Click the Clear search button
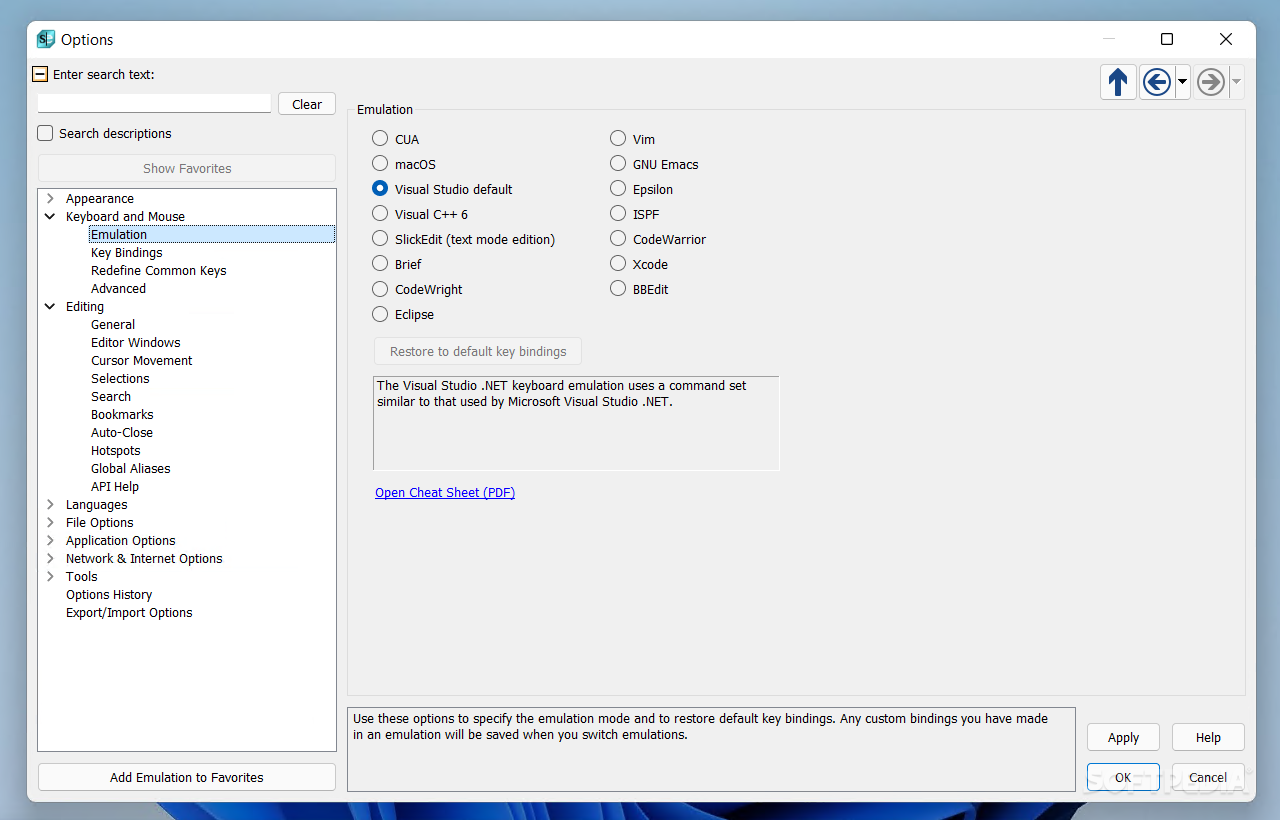The width and height of the screenshot is (1280, 820). [307, 104]
